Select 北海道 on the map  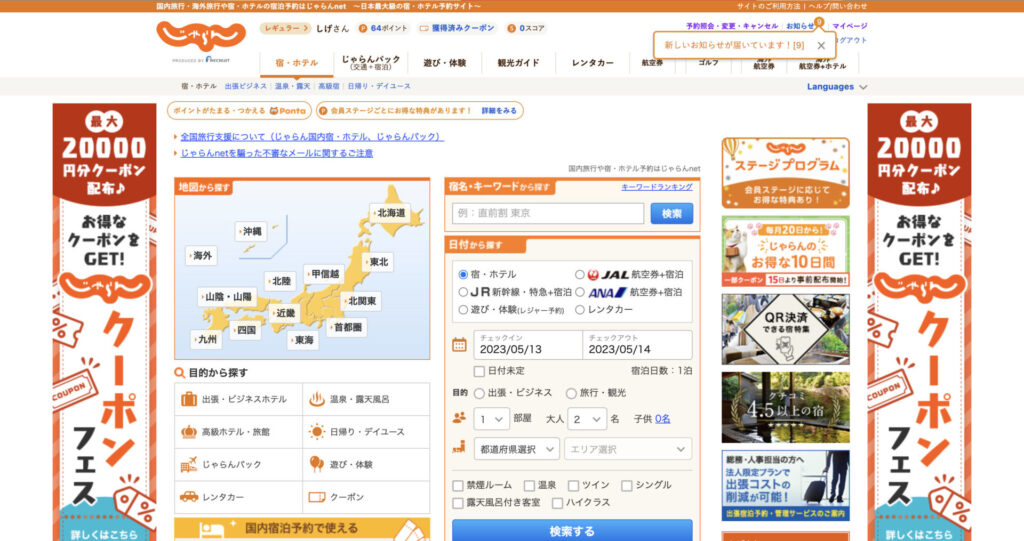pyautogui.click(x=391, y=213)
